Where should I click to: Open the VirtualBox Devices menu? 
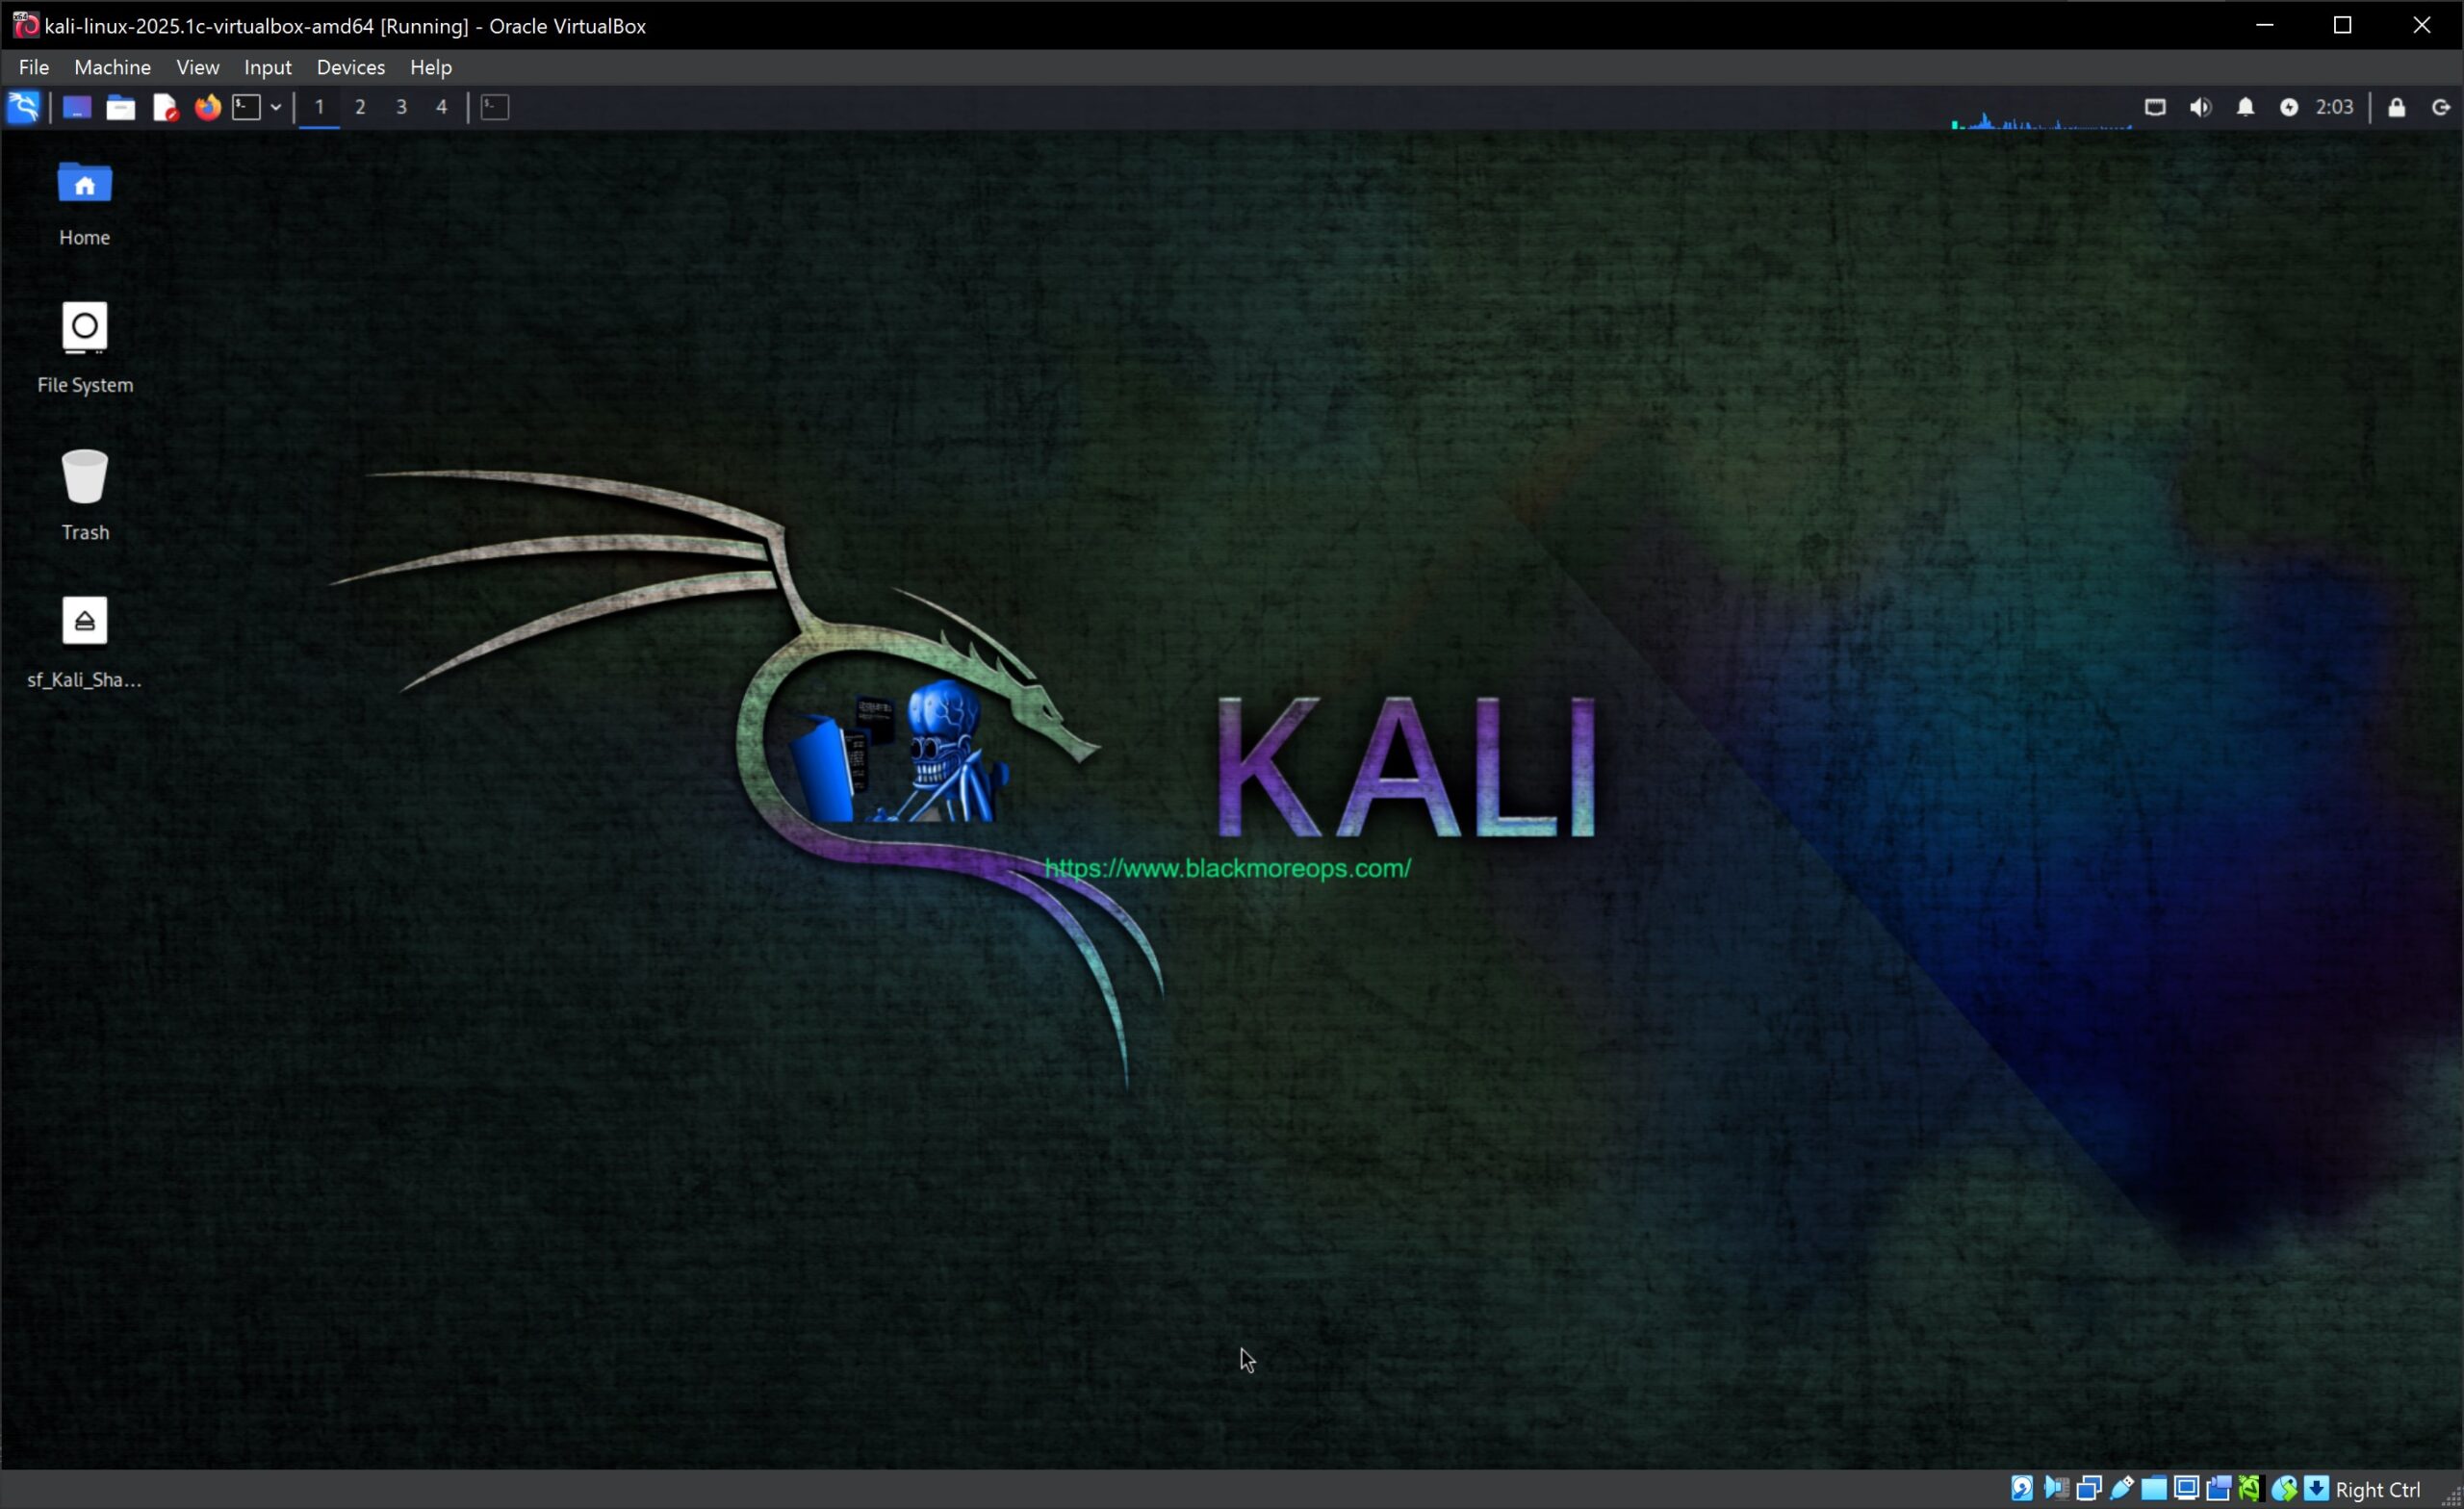point(350,67)
